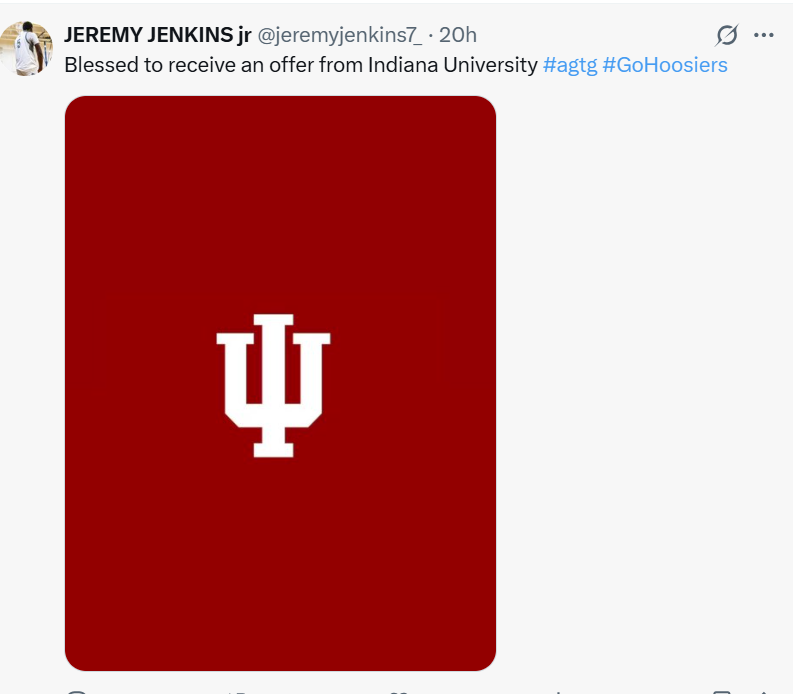793x694 pixels.
Task: Open Jeremy Jenkins' profile picture avatar
Action: click(27, 46)
